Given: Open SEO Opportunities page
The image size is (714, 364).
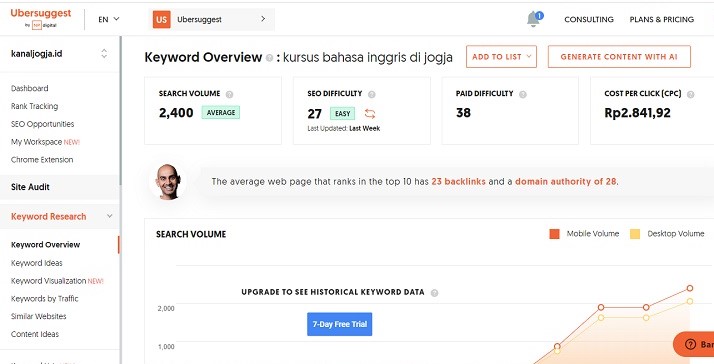Looking at the screenshot, I should [42, 124].
